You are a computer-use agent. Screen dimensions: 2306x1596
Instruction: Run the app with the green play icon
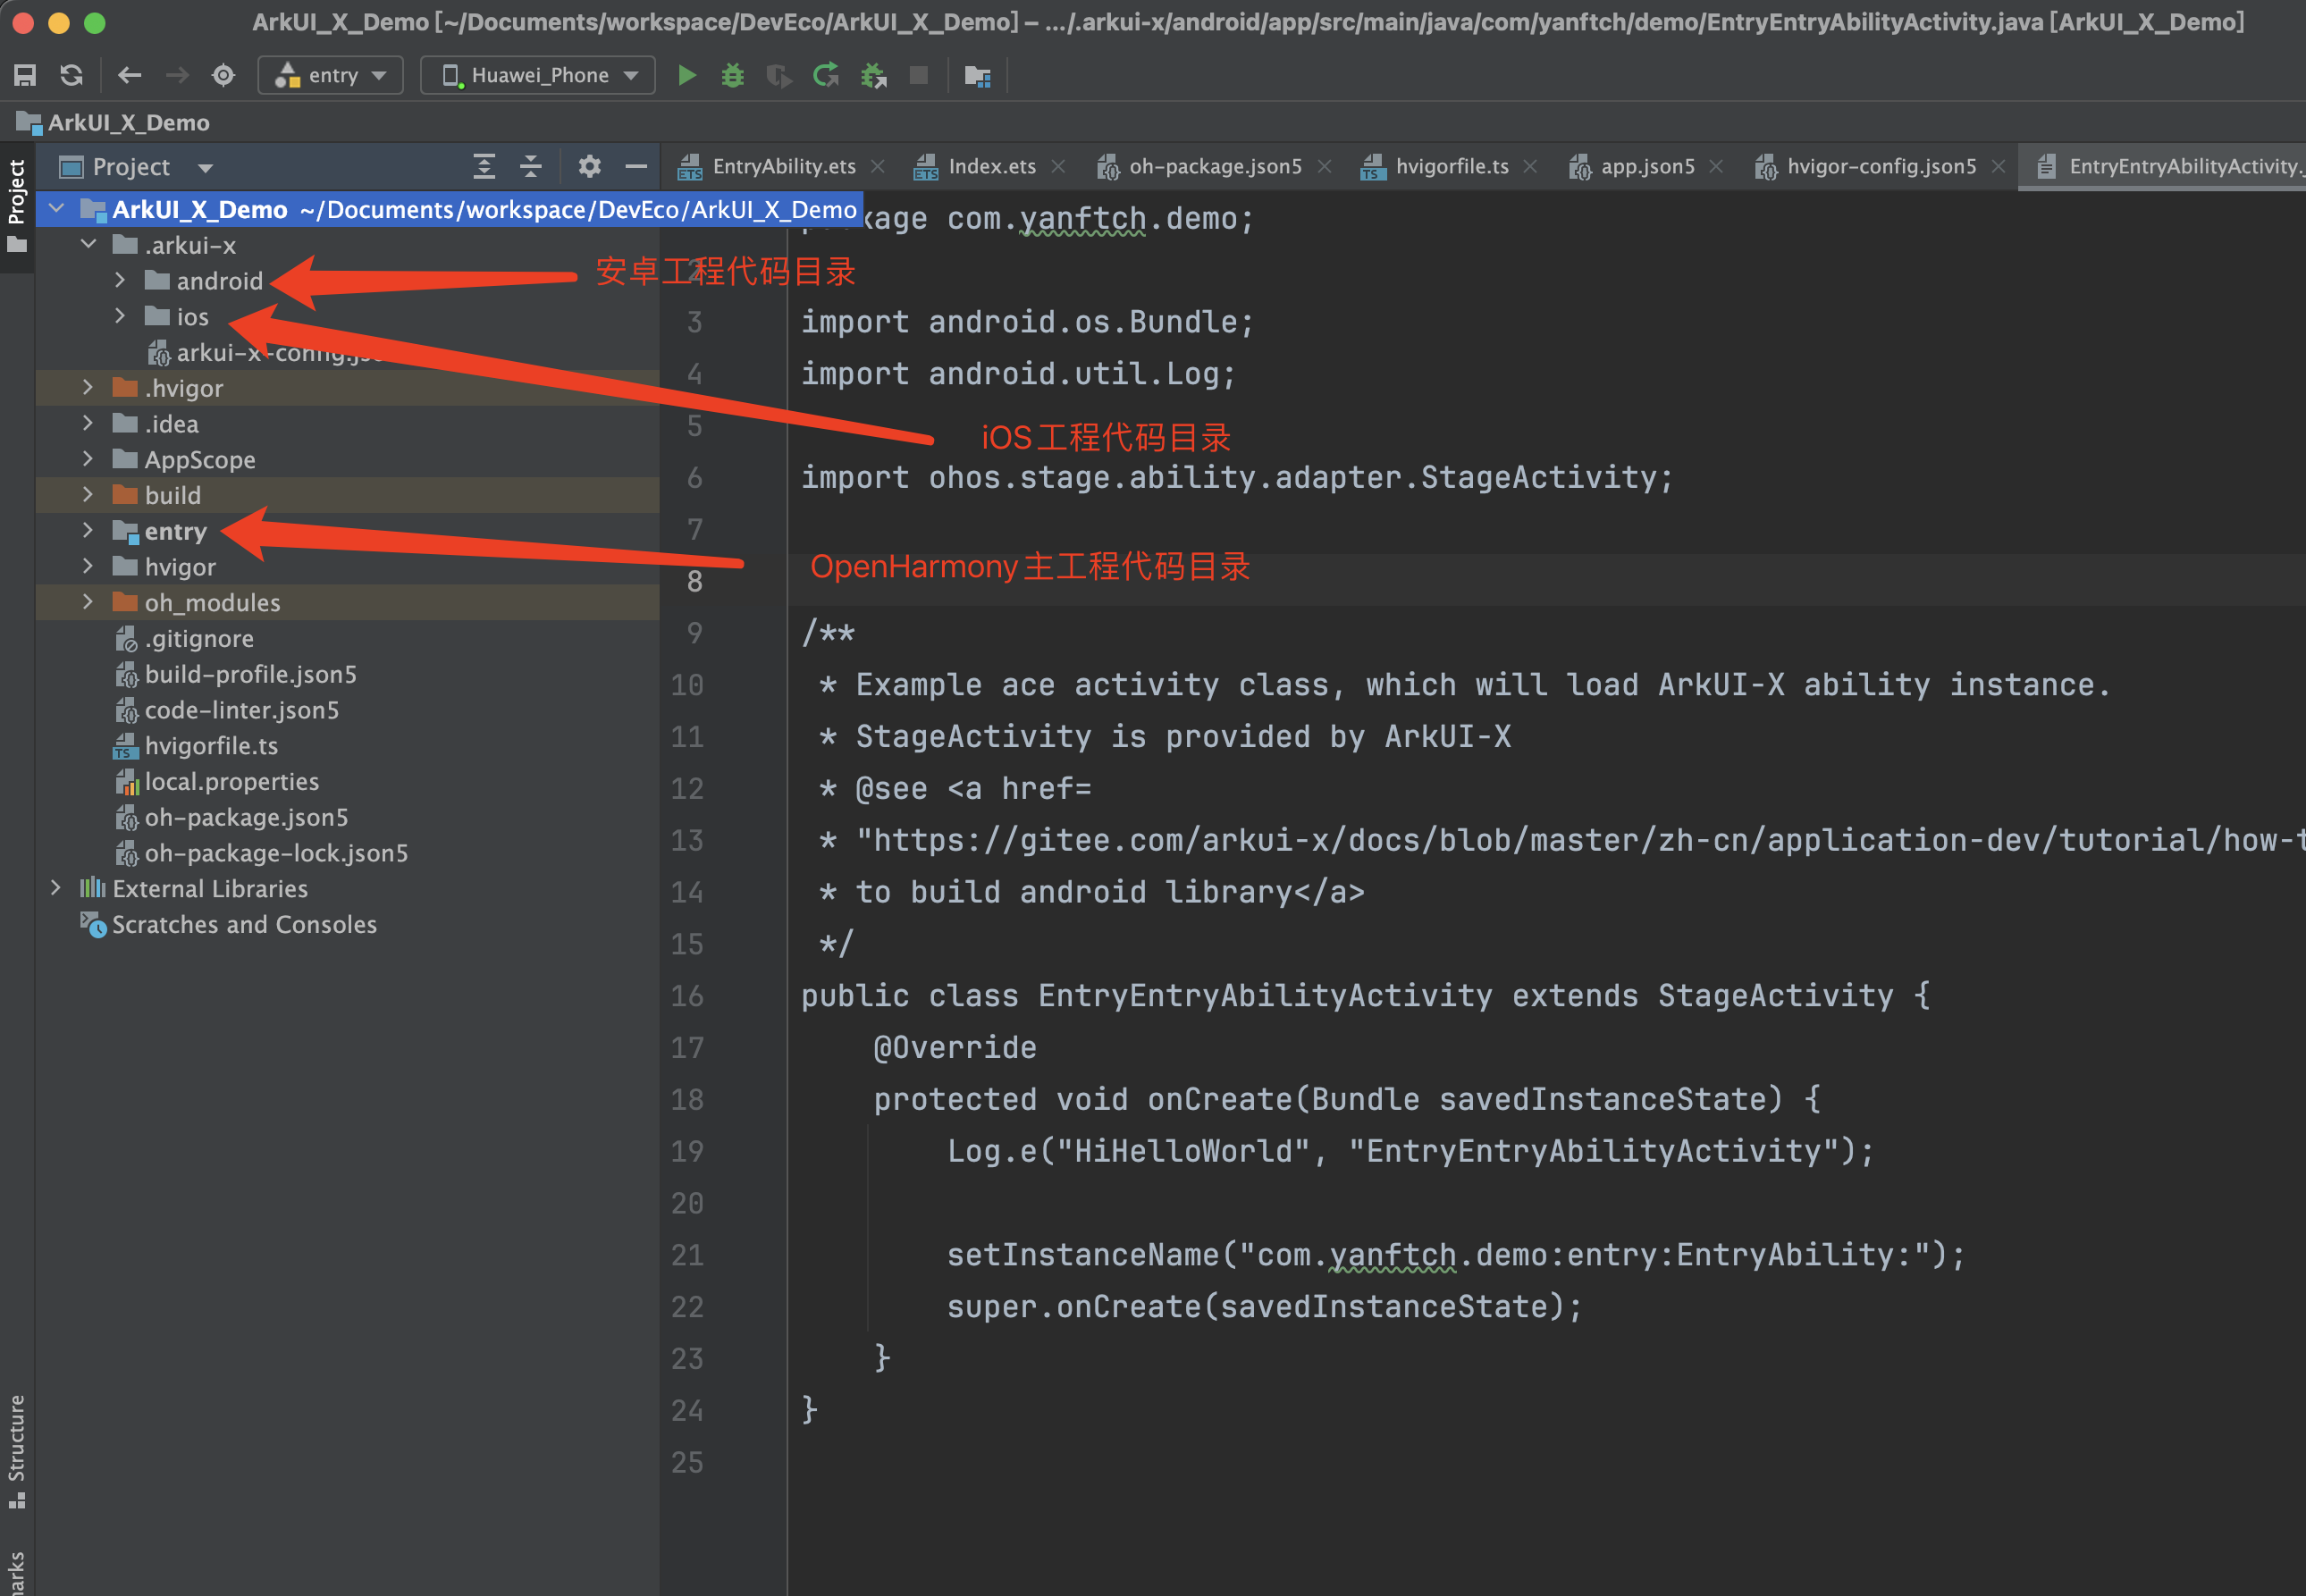pos(687,75)
